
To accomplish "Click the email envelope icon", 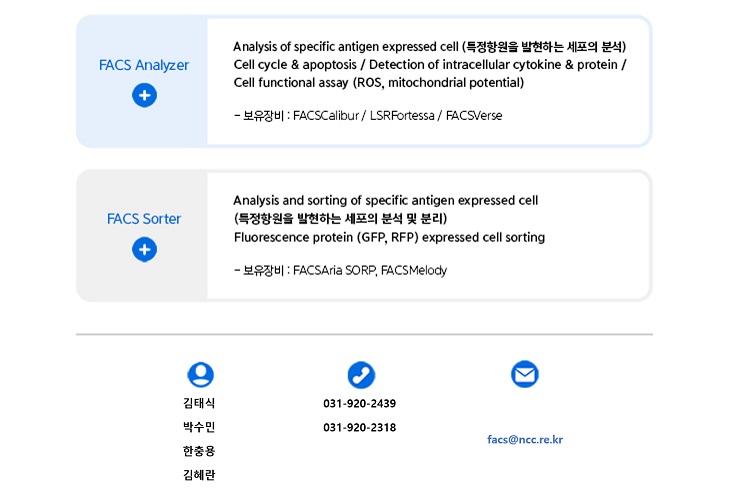I will coord(525,374).
